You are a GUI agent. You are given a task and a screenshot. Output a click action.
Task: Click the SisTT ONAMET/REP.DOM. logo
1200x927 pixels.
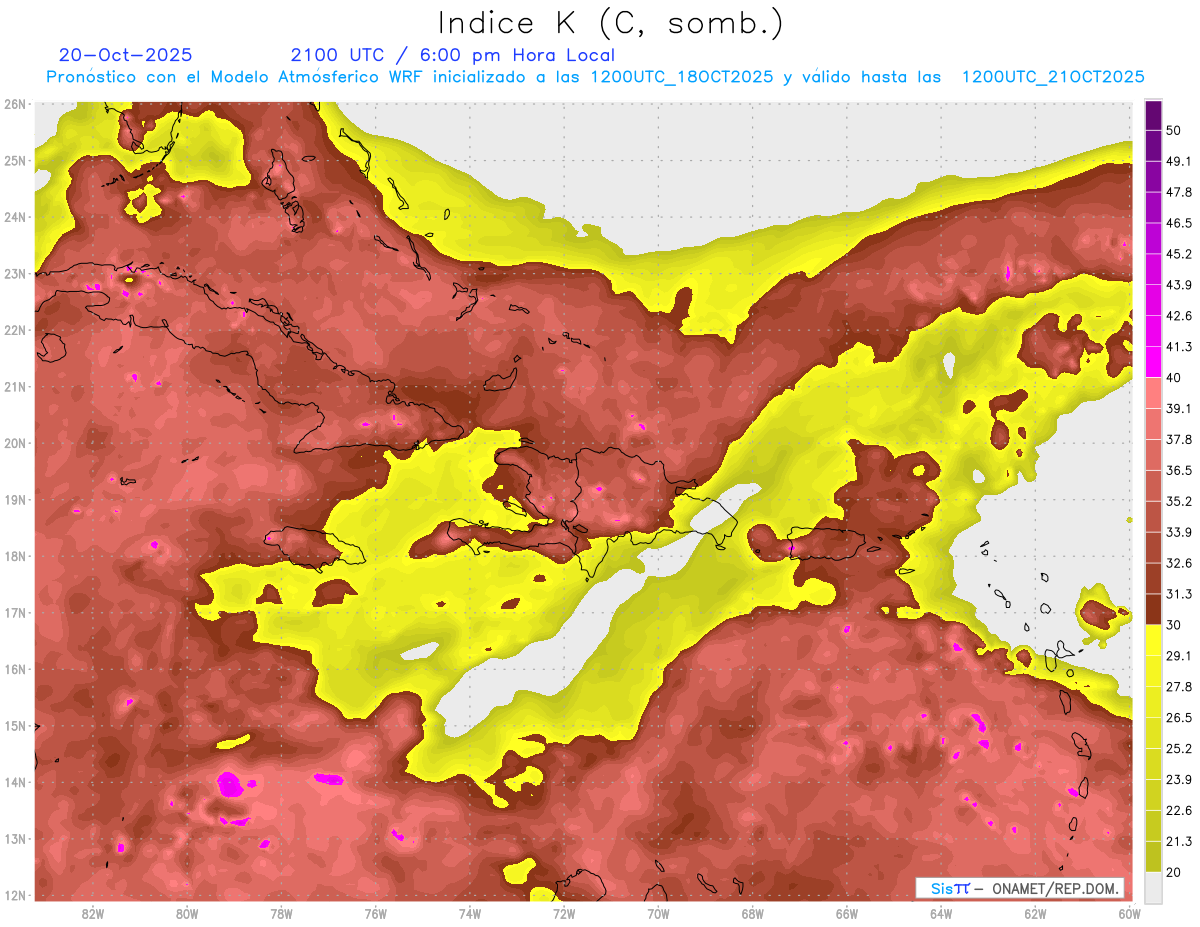pyautogui.click(x=1020, y=888)
